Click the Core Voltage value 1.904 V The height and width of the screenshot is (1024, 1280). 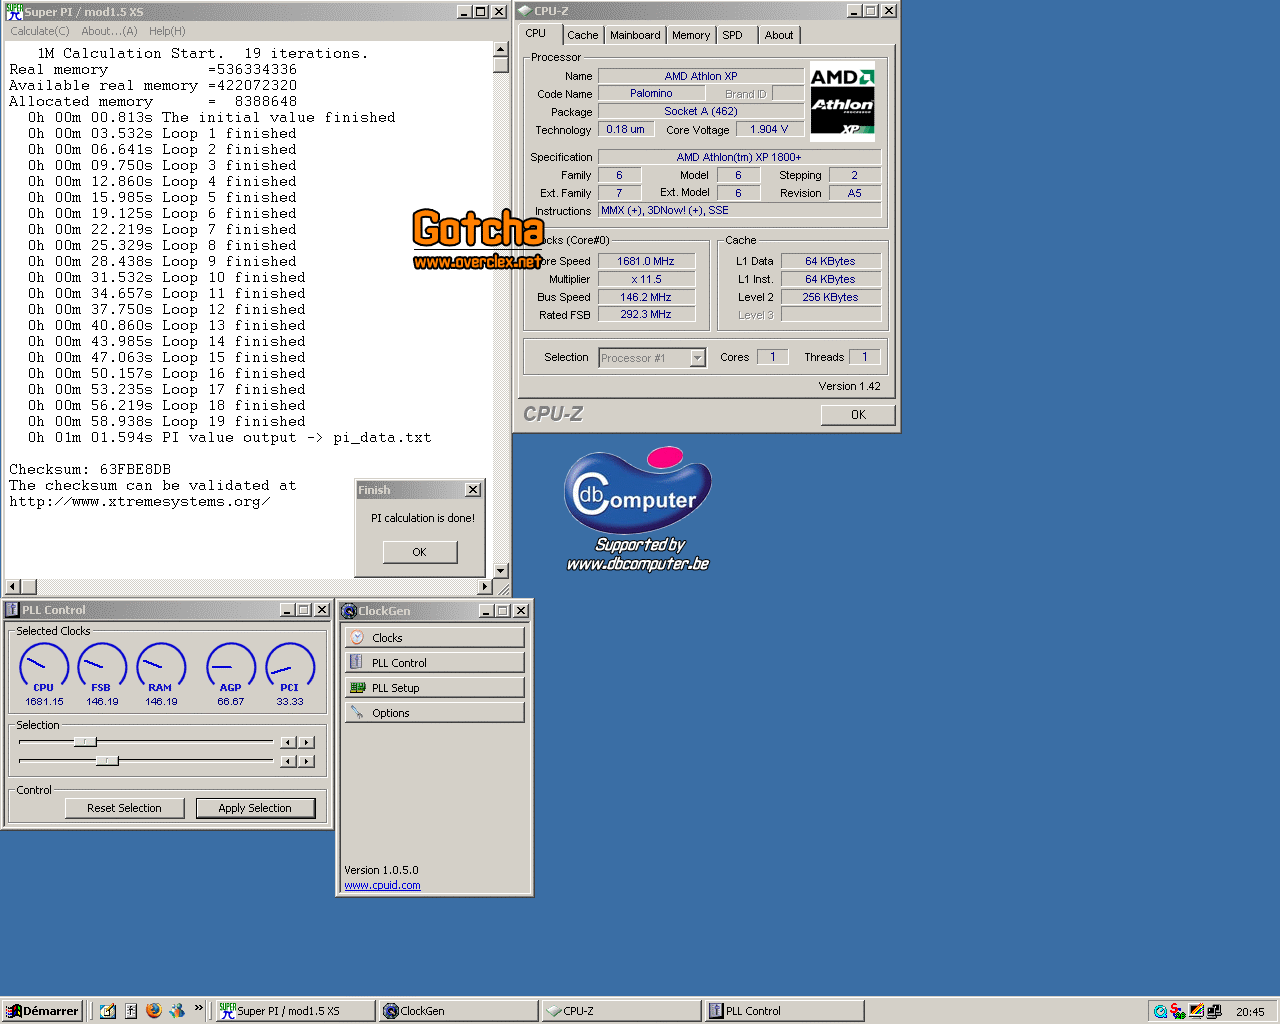[x=769, y=129]
